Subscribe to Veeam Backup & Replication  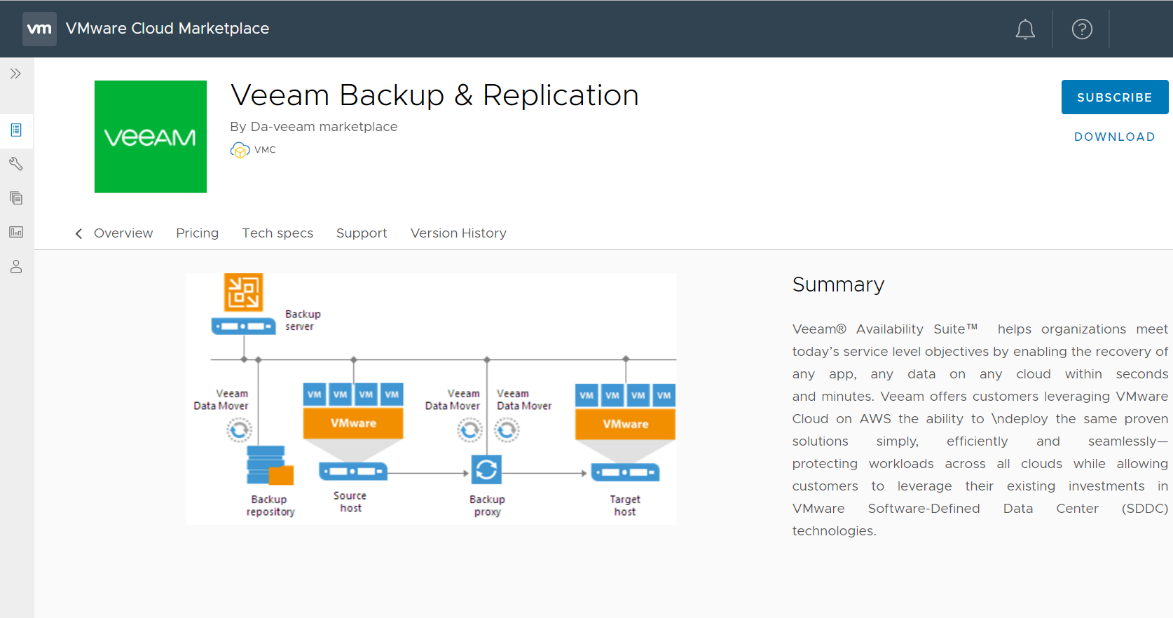pos(1115,97)
